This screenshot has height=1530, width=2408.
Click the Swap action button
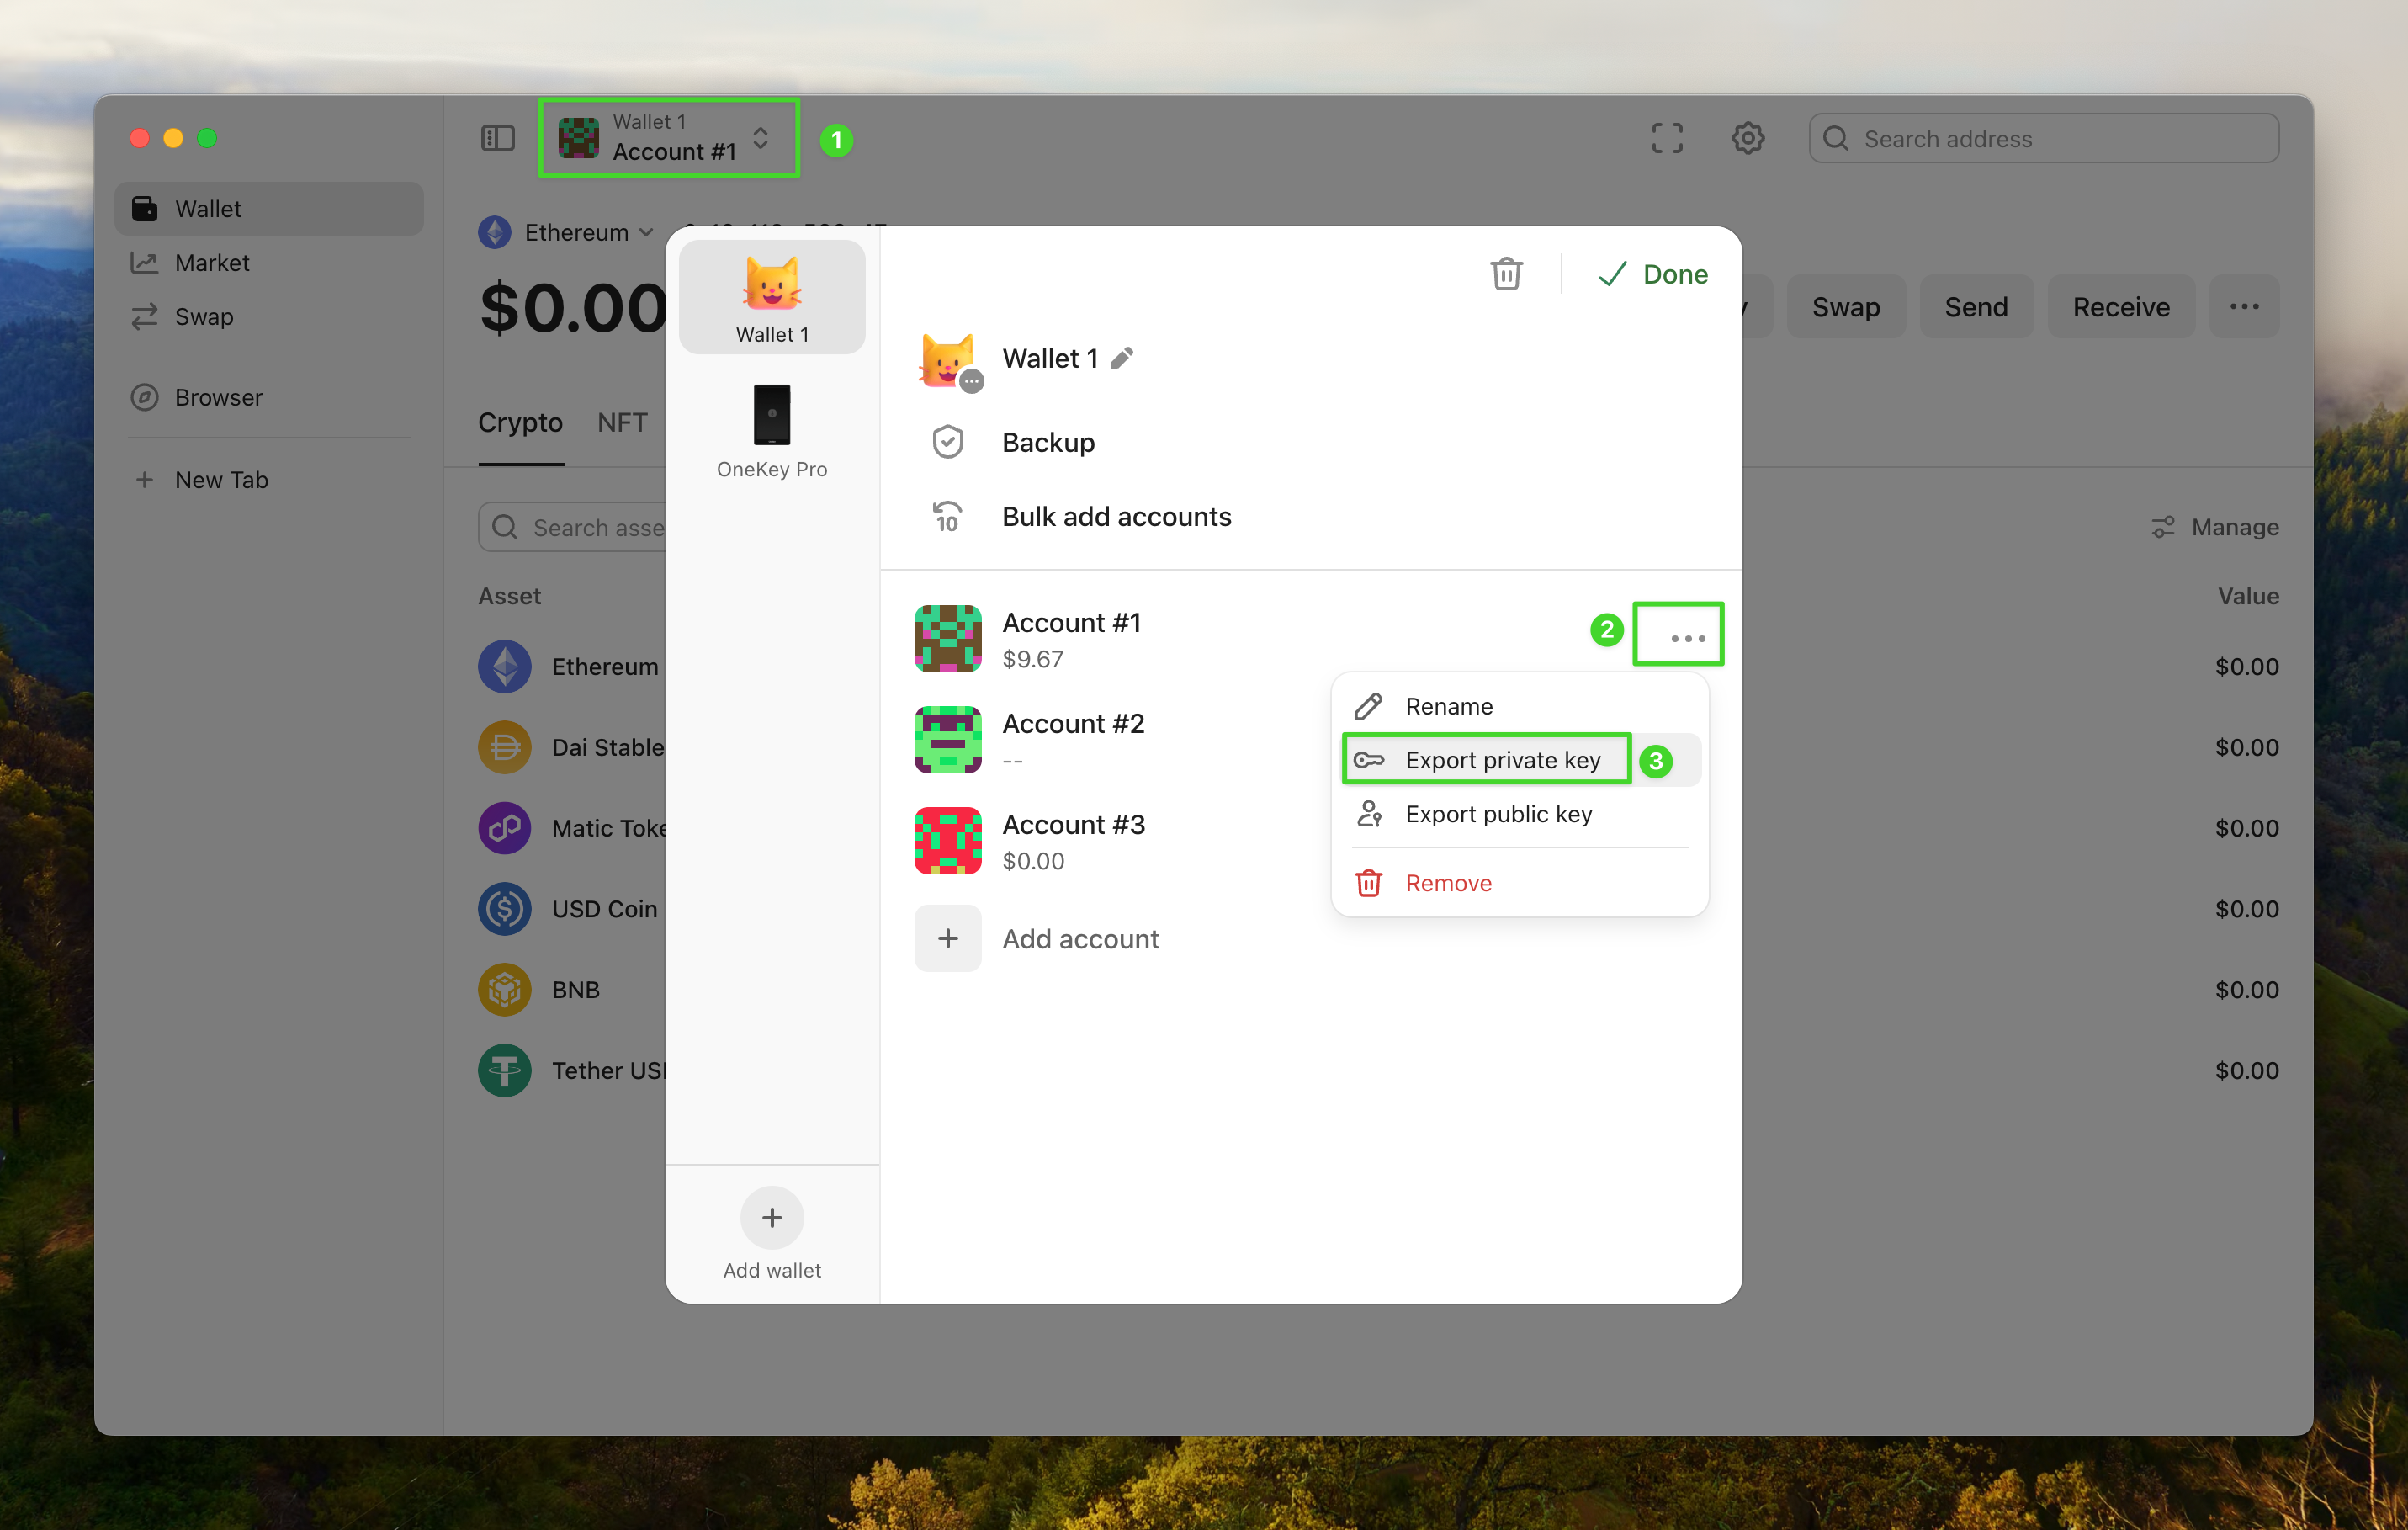click(1845, 306)
